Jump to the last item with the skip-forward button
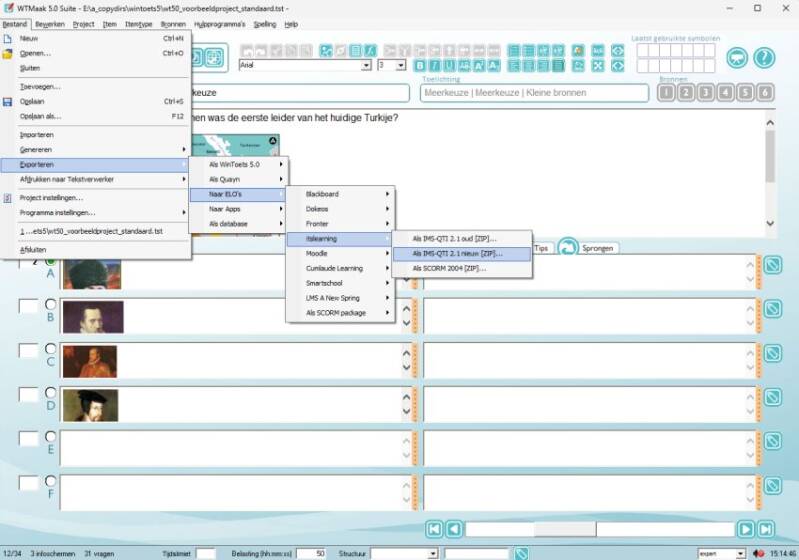 (x=766, y=529)
